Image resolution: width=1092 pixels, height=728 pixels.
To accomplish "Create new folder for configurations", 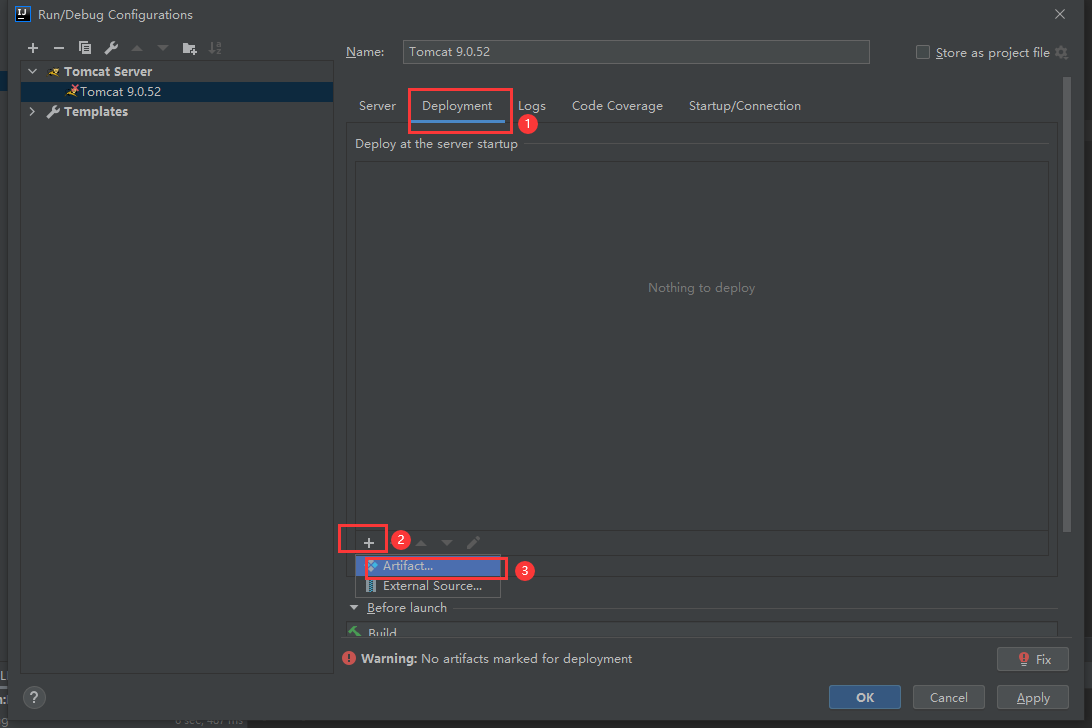I will tap(189, 48).
